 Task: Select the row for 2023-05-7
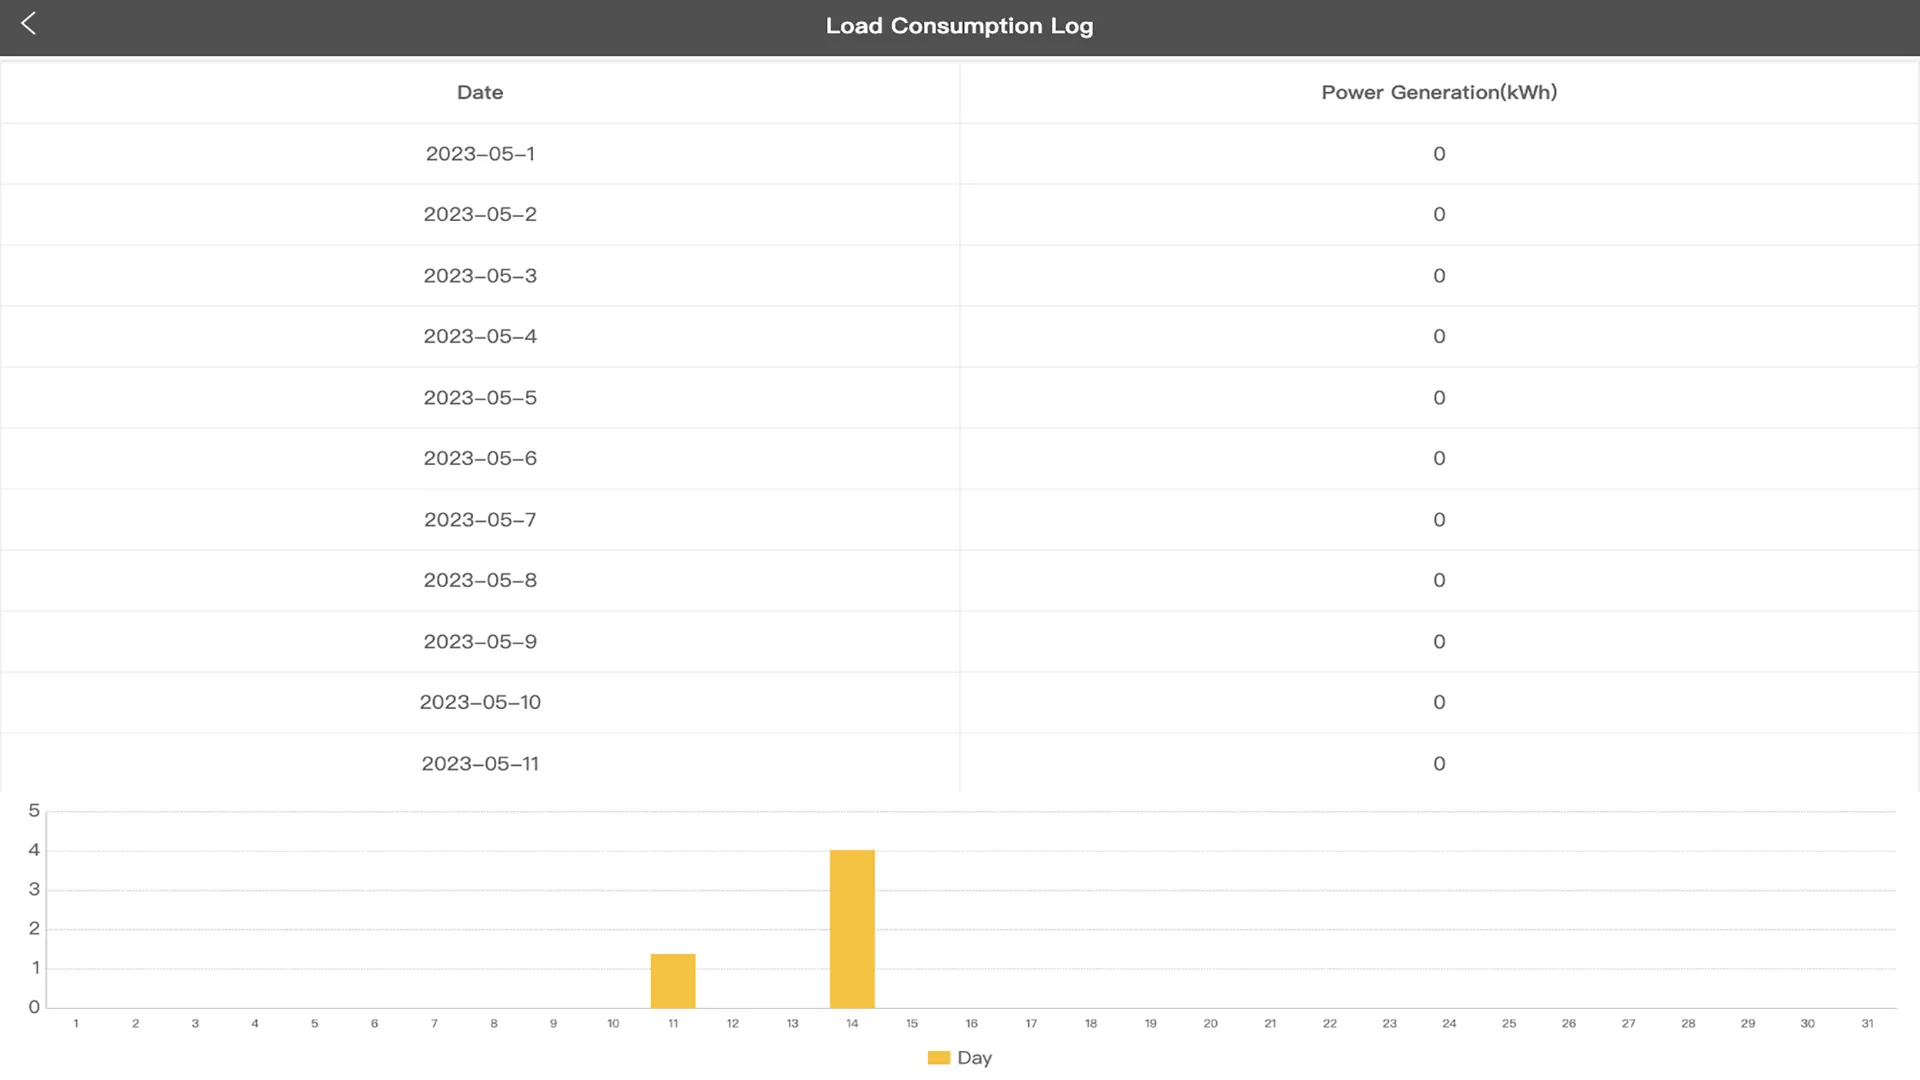(x=480, y=519)
